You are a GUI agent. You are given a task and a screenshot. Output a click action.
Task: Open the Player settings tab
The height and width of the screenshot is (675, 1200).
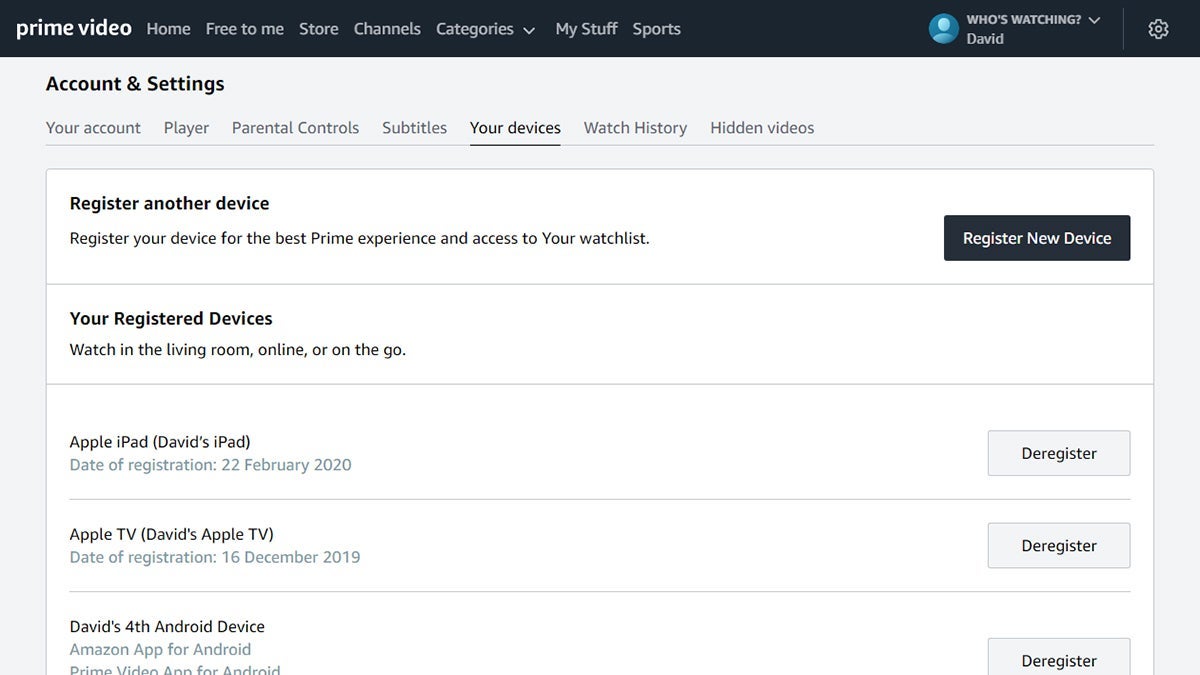point(186,127)
